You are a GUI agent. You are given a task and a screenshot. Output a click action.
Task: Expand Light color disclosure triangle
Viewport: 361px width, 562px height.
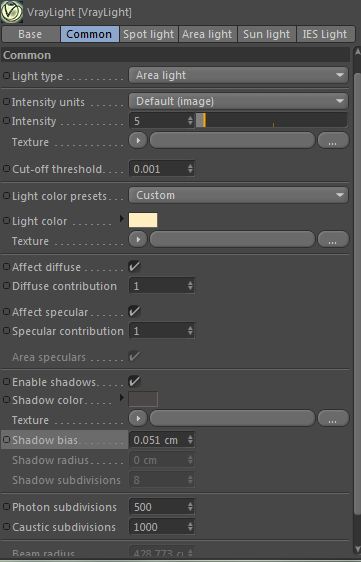(122, 218)
